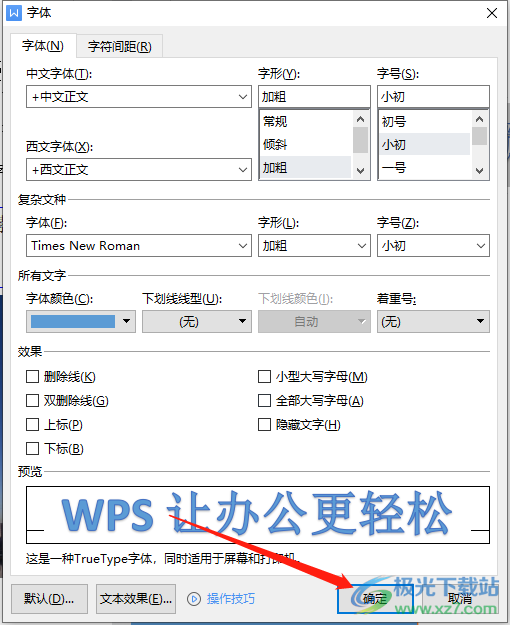Select 常规 in the font style list
Viewport: 510px width, 625px height.
[305, 121]
